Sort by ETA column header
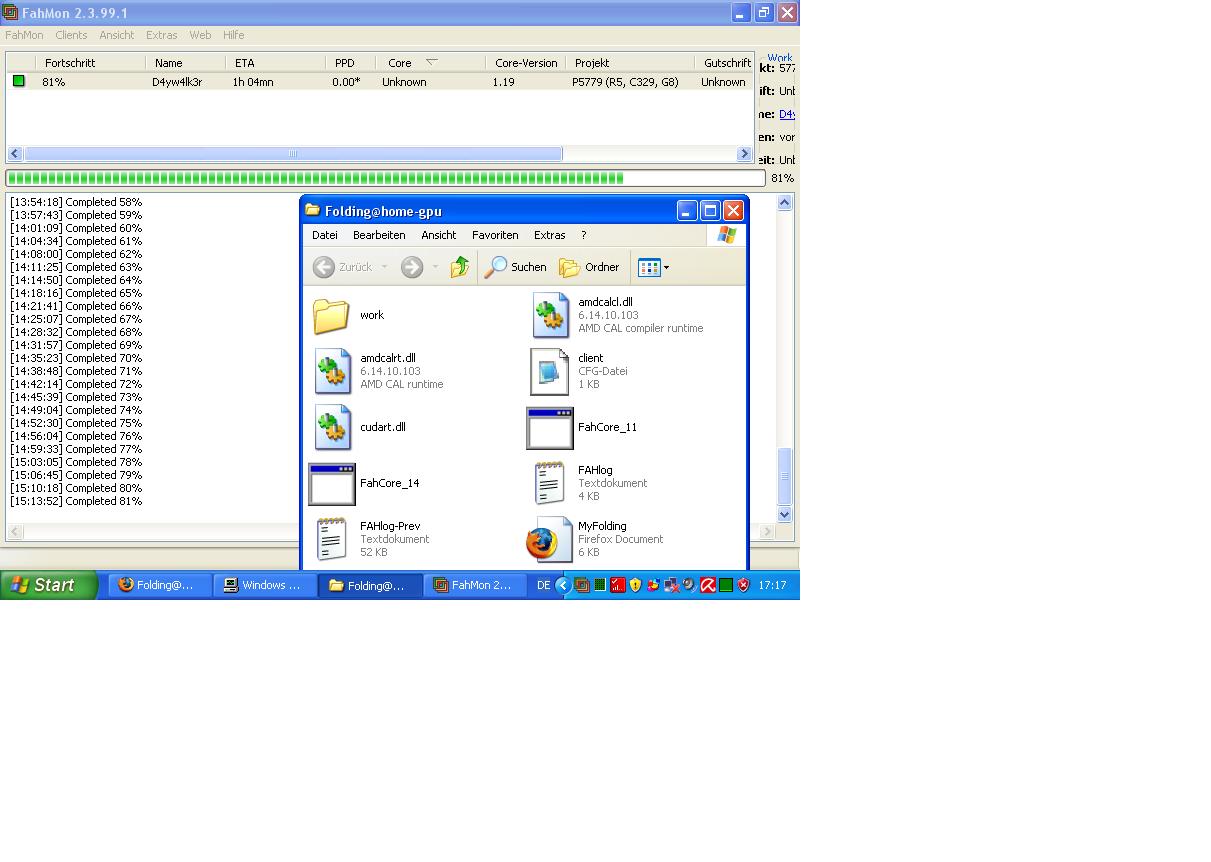The width and height of the screenshot is (1211, 862). (x=278, y=62)
